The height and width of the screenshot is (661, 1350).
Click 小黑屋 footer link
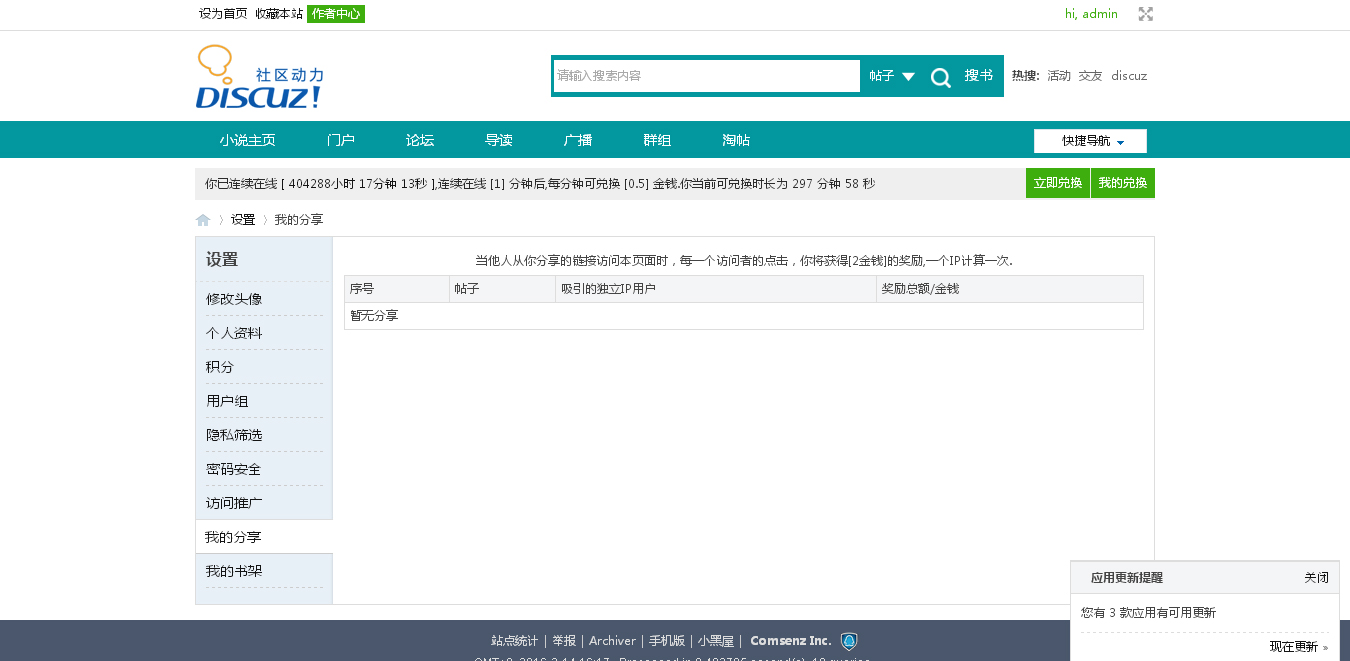point(716,641)
